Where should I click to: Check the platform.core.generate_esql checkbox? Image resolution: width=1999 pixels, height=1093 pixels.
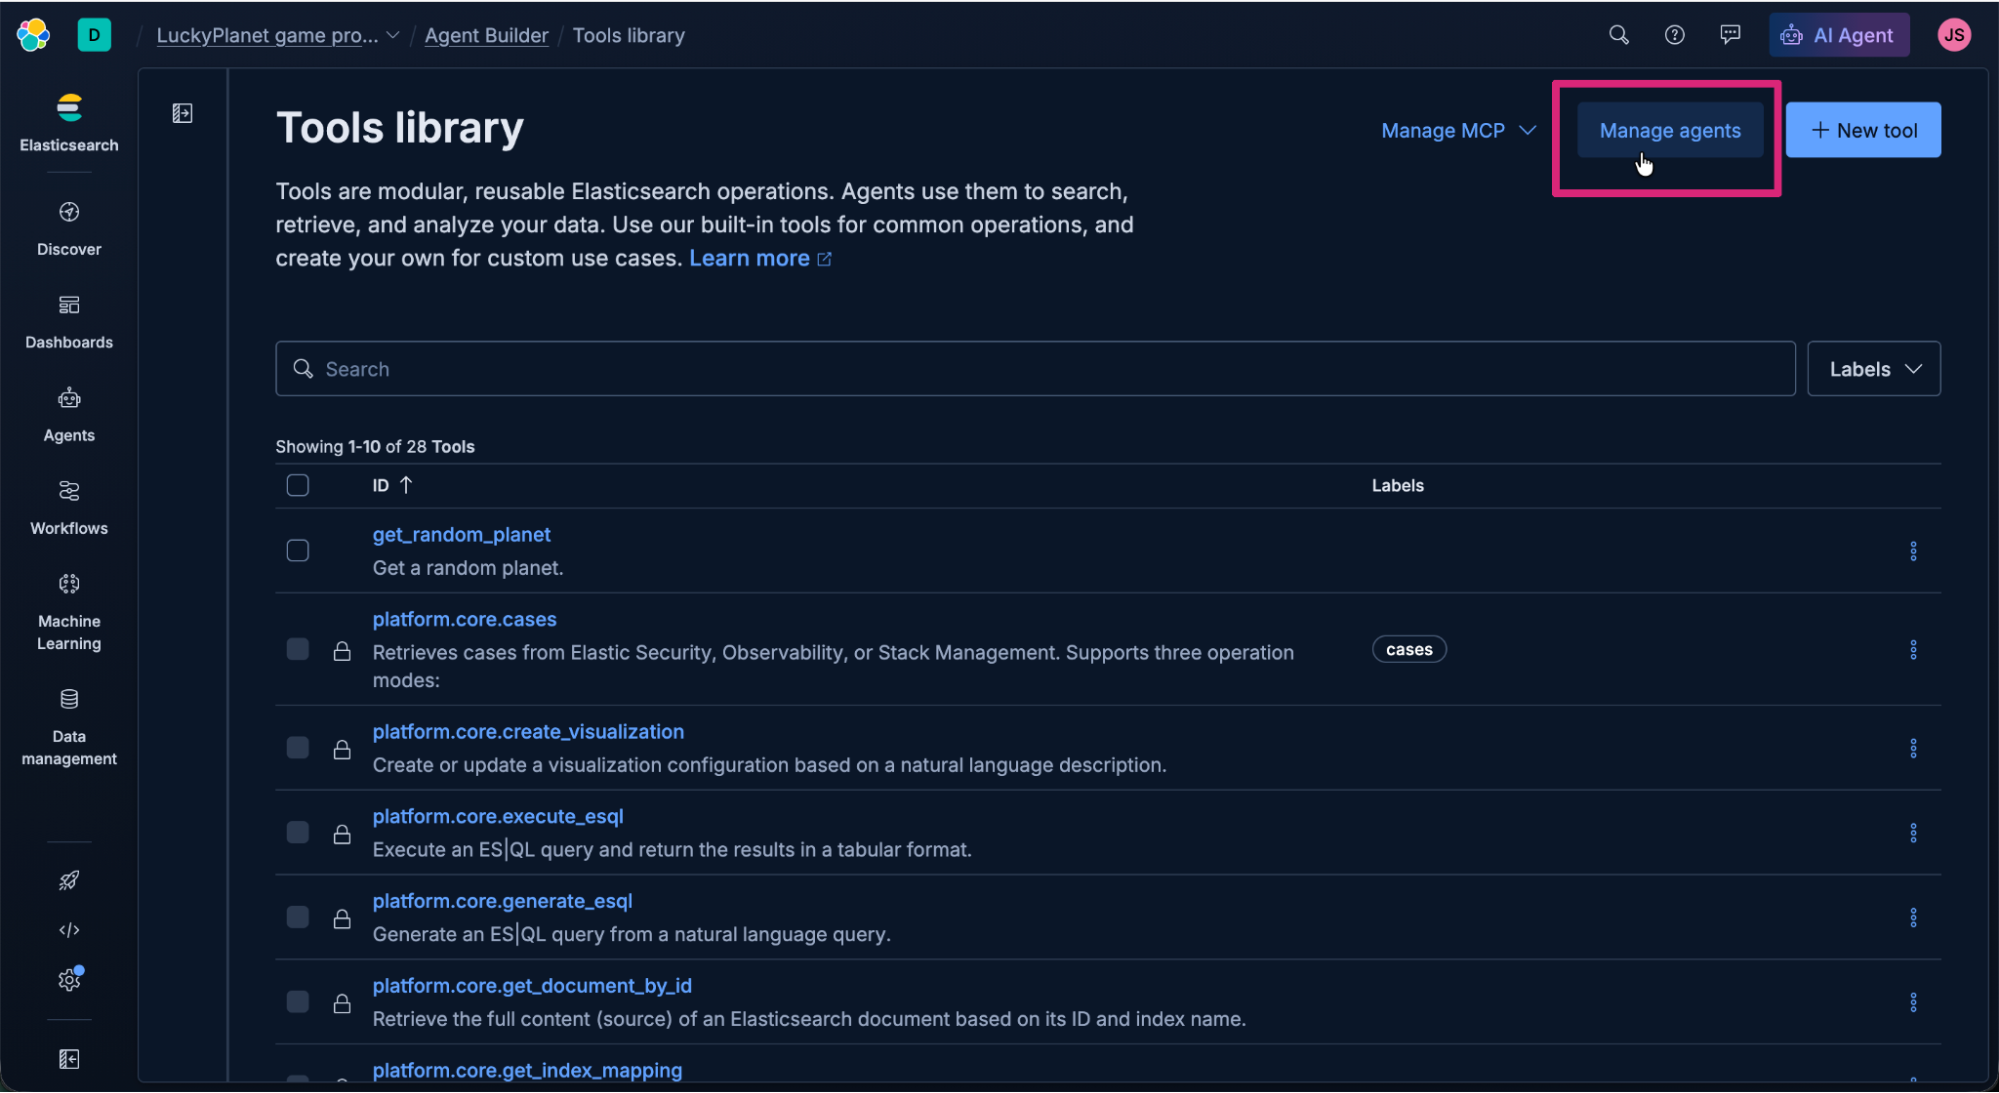point(298,917)
